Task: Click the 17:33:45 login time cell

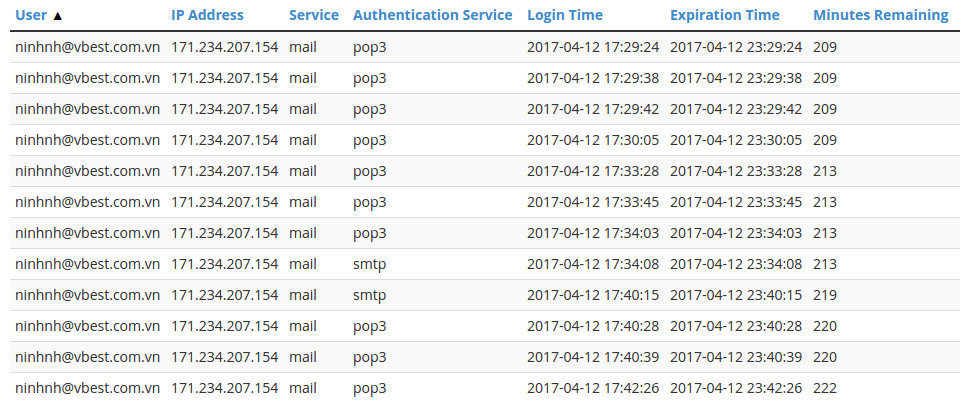Action: click(x=593, y=202)
